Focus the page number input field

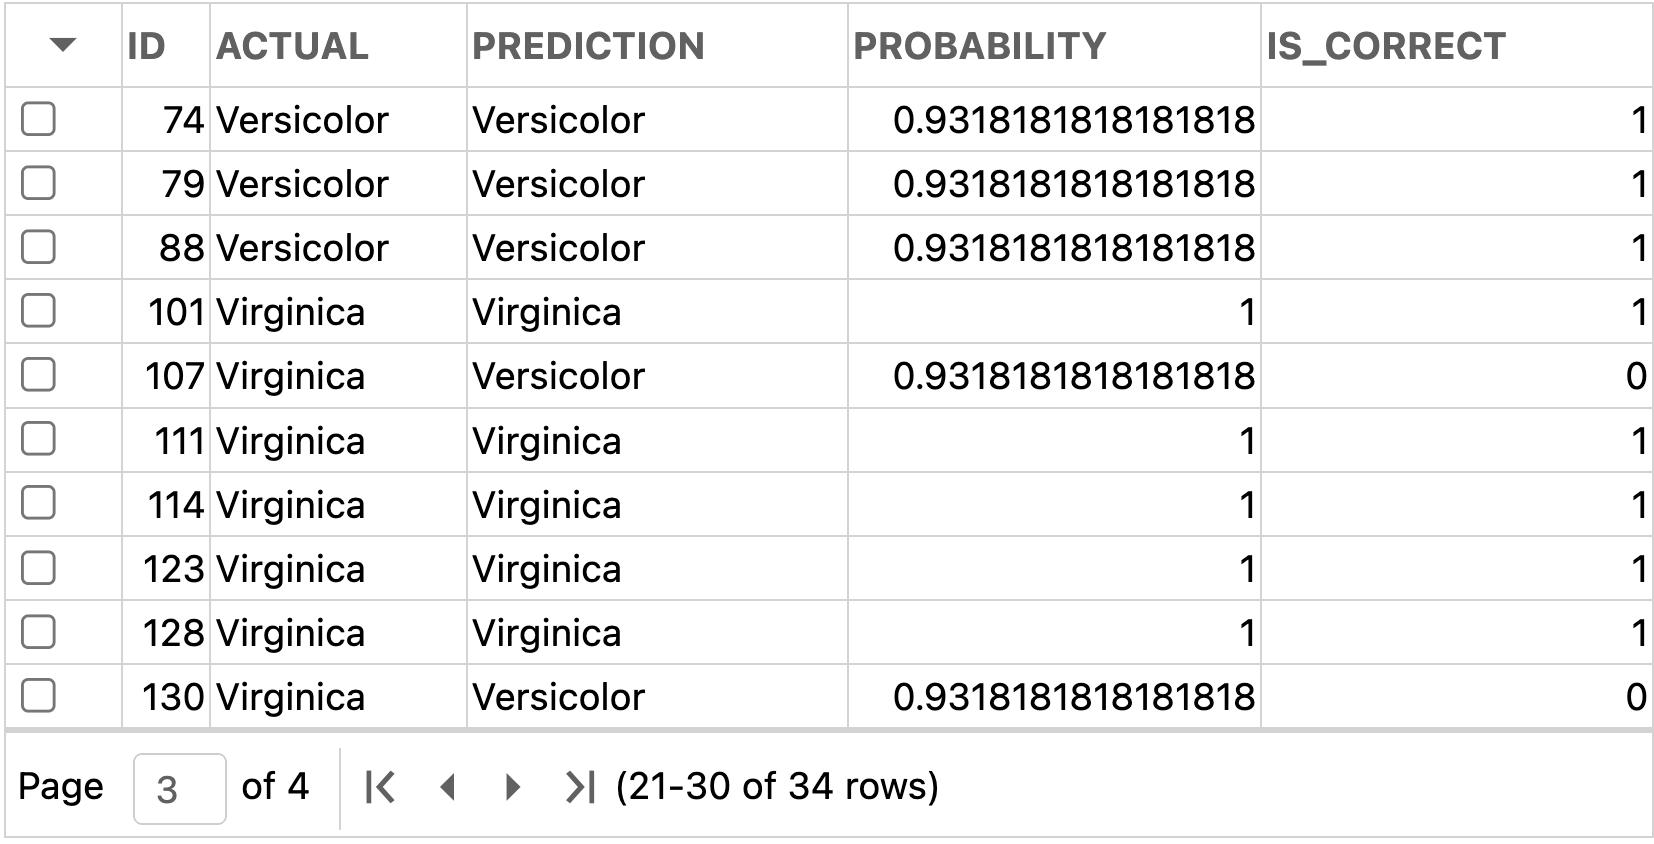pyautogui.click(x=179, y=788)
